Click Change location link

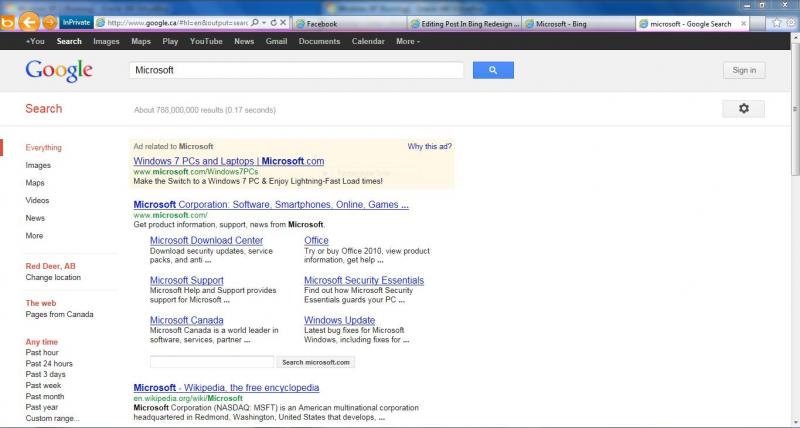[x=53, y=278]
